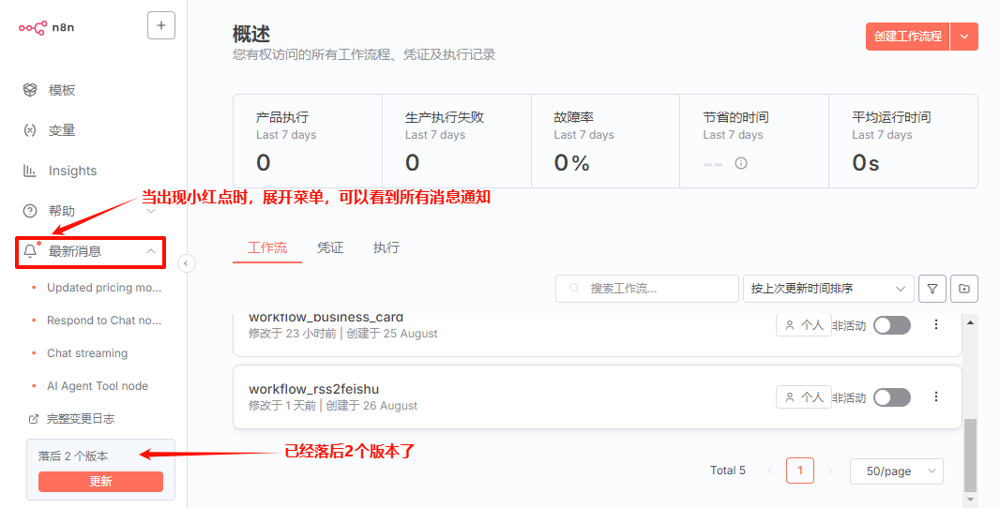Open the 按上次更新时间排序 sort dropdown

tap(828, 288)
